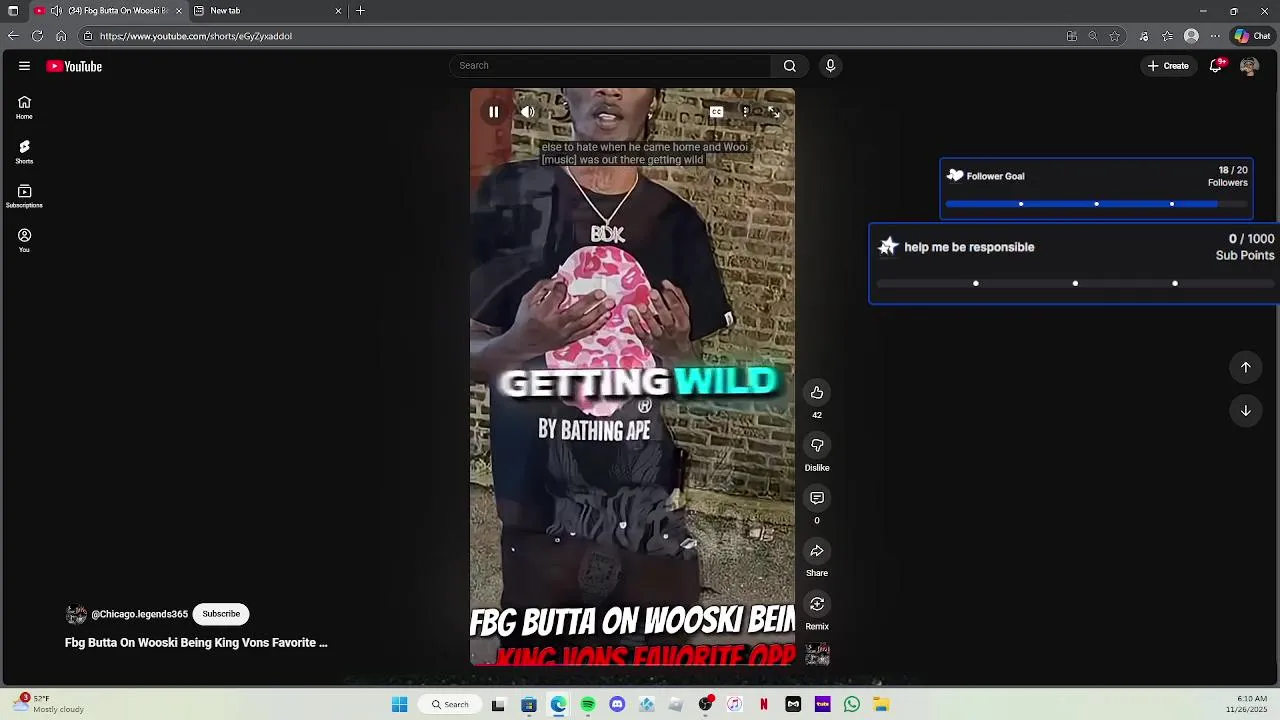Open the @Chicago.legends365 channel link
The height and width of the screenshot is (720, 1280).
coord(140,614)
